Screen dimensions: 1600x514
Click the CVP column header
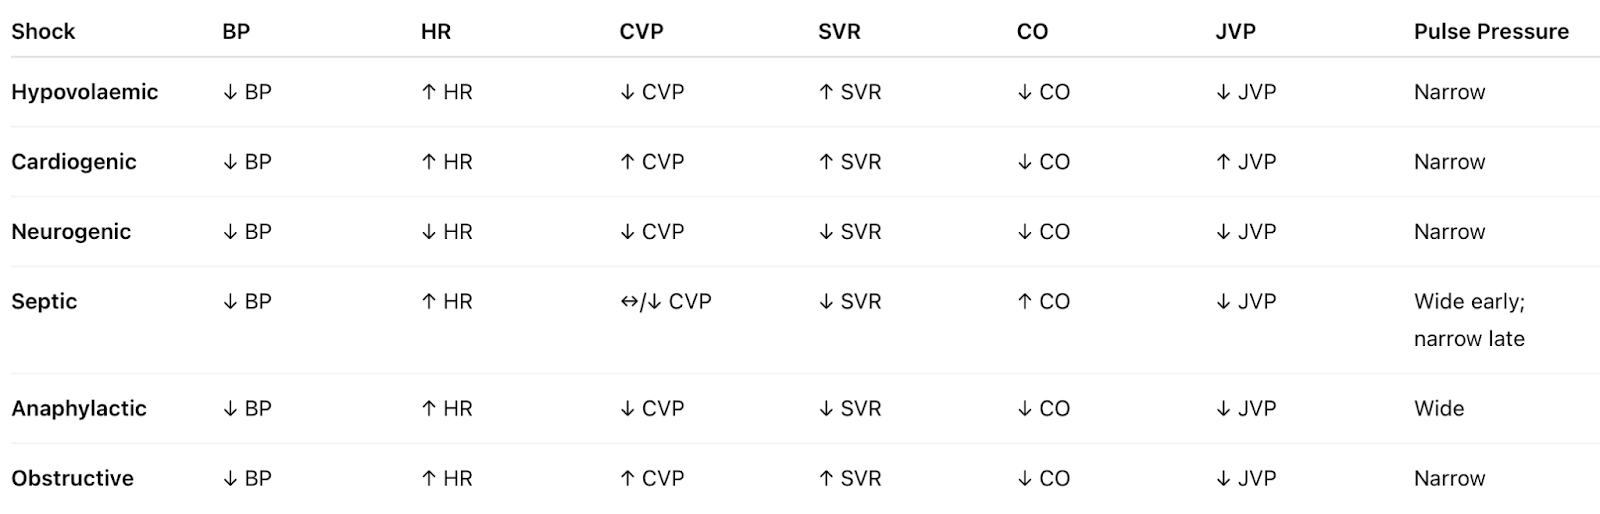pyautogui.click(x=641, y=31)
